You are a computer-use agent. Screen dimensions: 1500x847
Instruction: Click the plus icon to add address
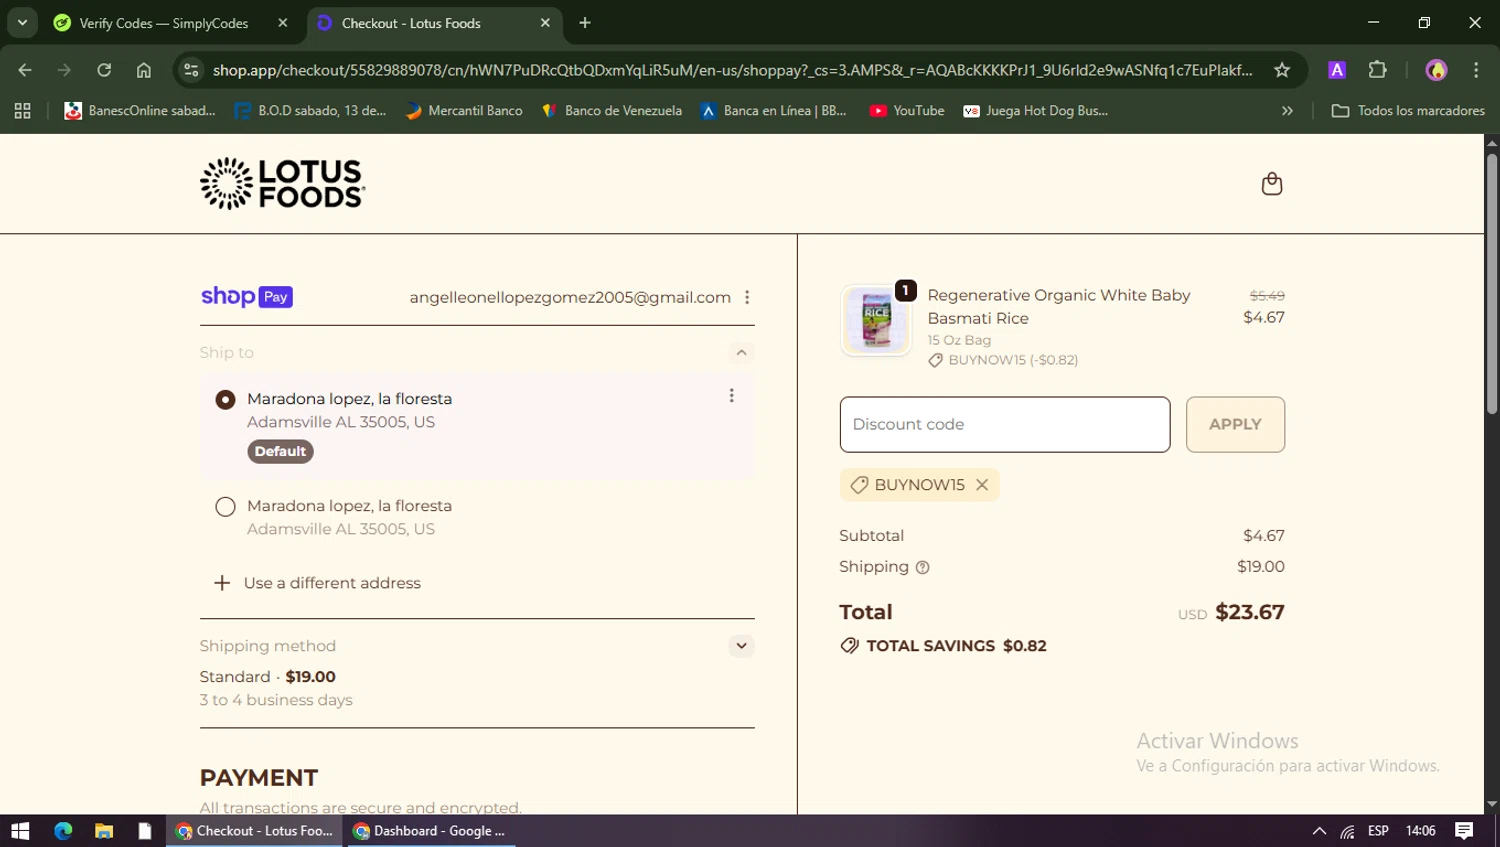222,583
